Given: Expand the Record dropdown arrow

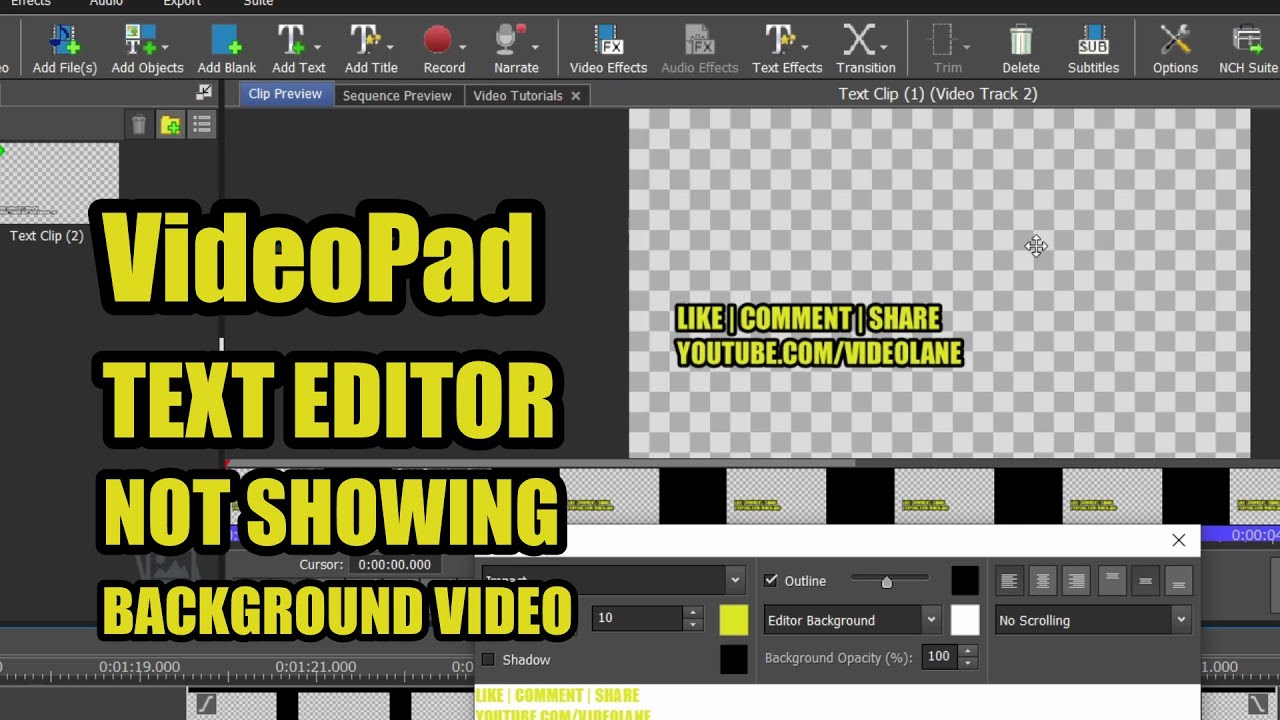Looking at the screenshot, I should point(463,46).
